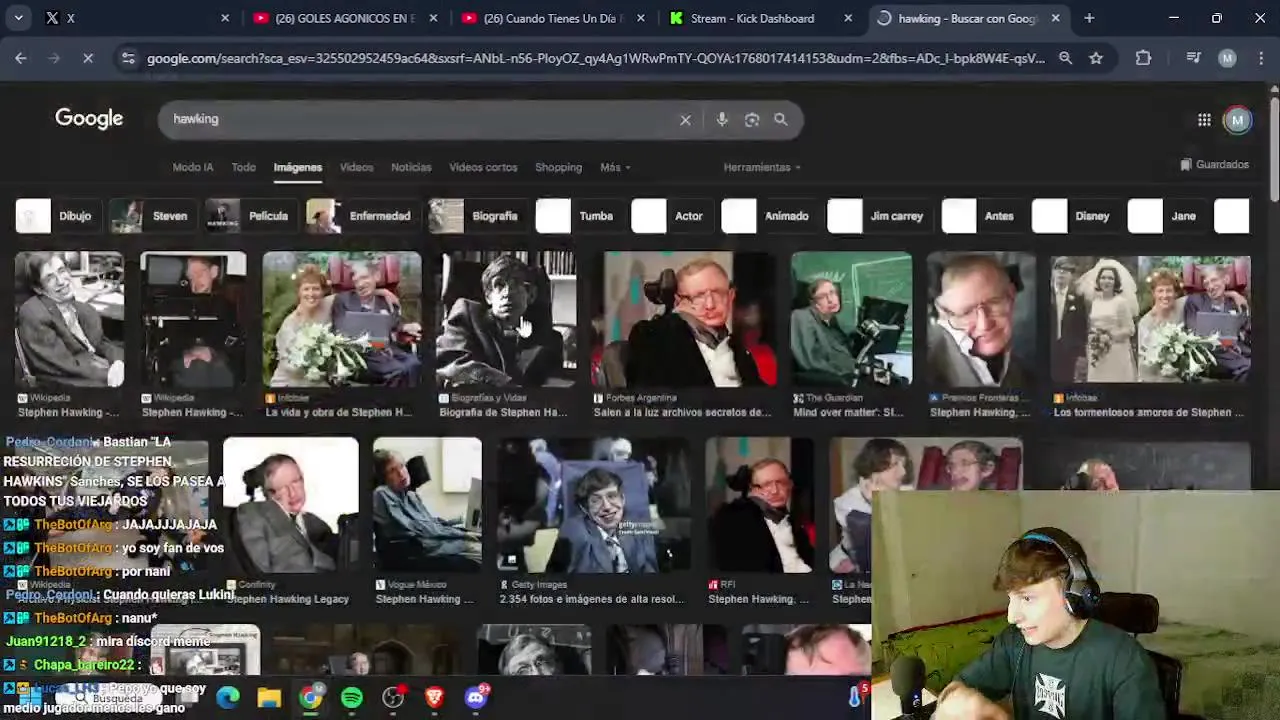1280x720 pixels.
Task: Open La vida y obra de Stephen link
Action: [x=339, y=412]
